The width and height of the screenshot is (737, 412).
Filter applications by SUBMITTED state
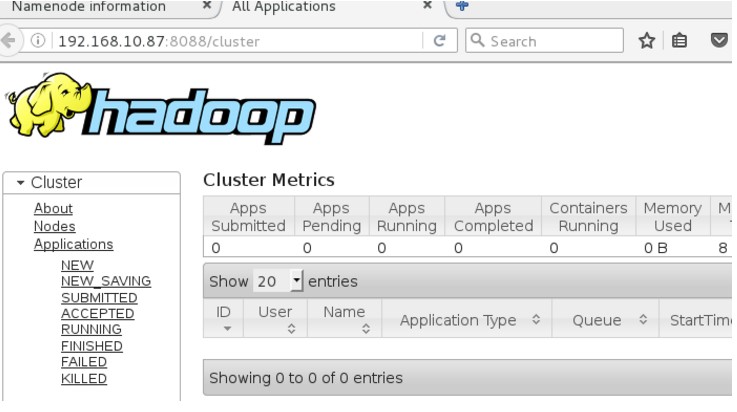[99, 297]
